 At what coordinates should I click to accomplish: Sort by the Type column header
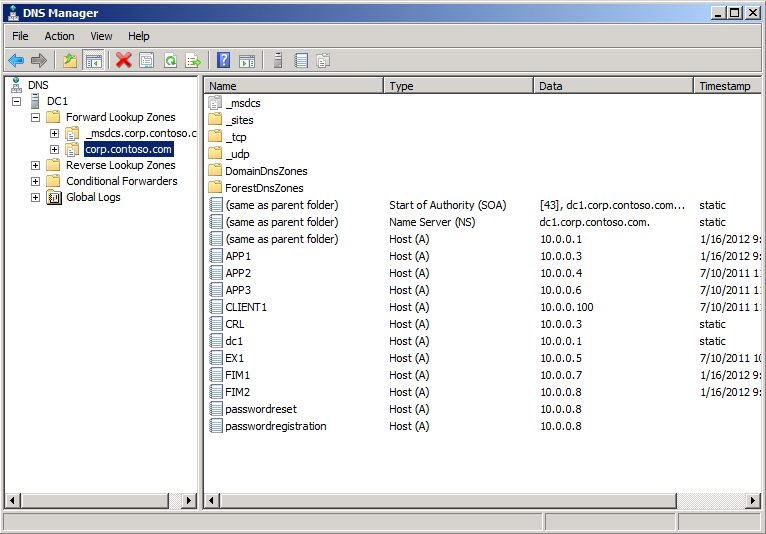pyautogui.click(x=458, y=86)
